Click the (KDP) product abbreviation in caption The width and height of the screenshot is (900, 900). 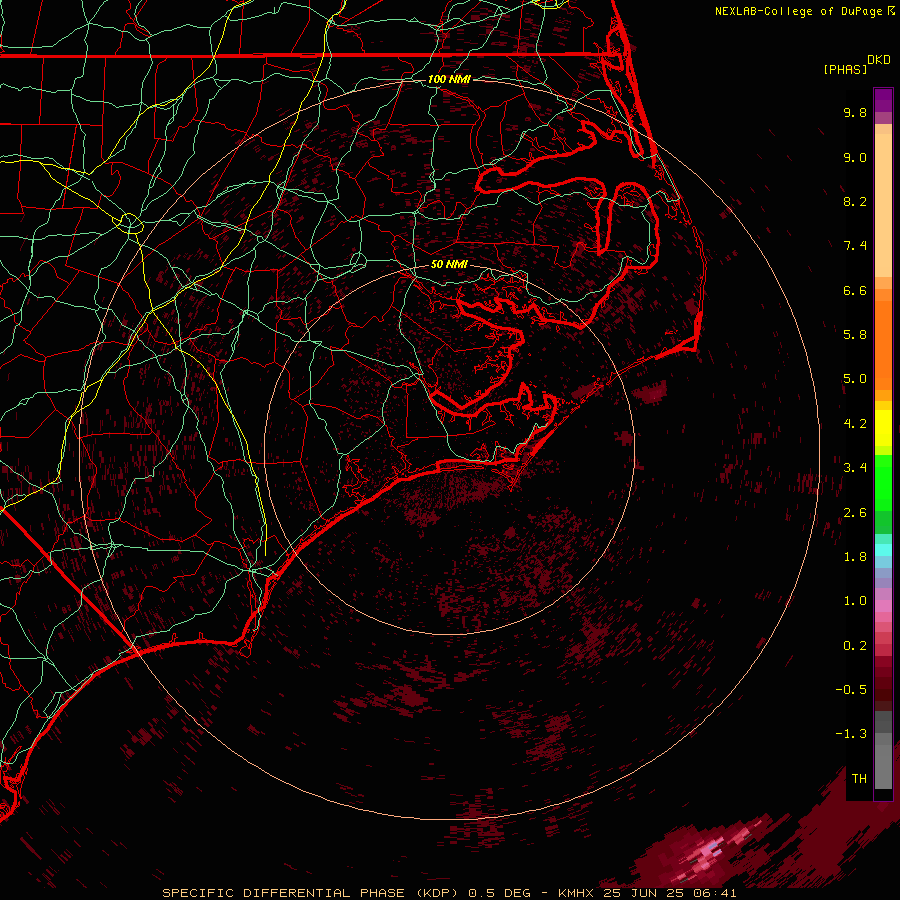click(436, 893)
